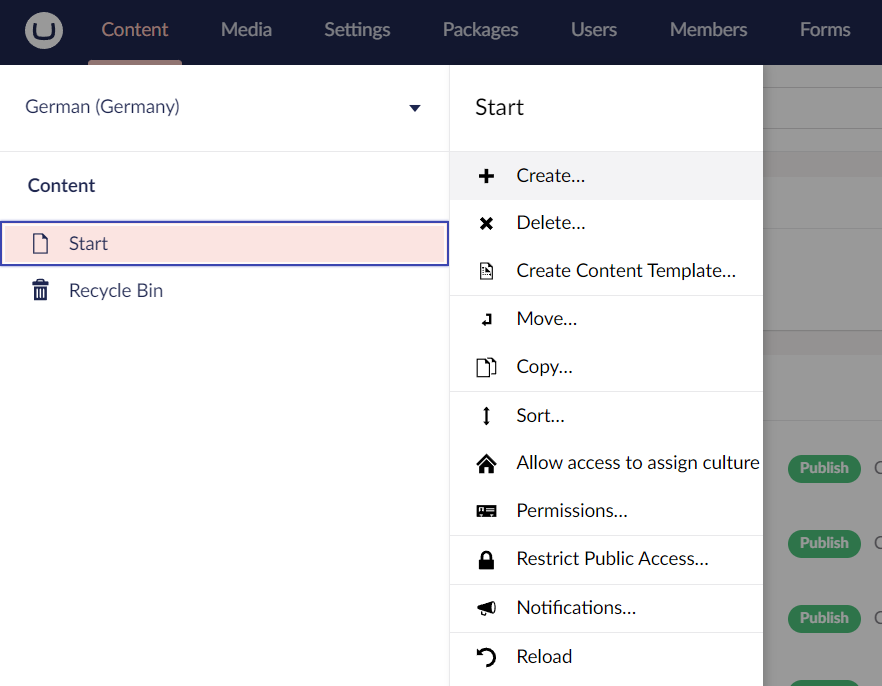The image size is (882, 686).
Task: Click the Notifications megaphone icon
Action: click(x=486, y=608)
